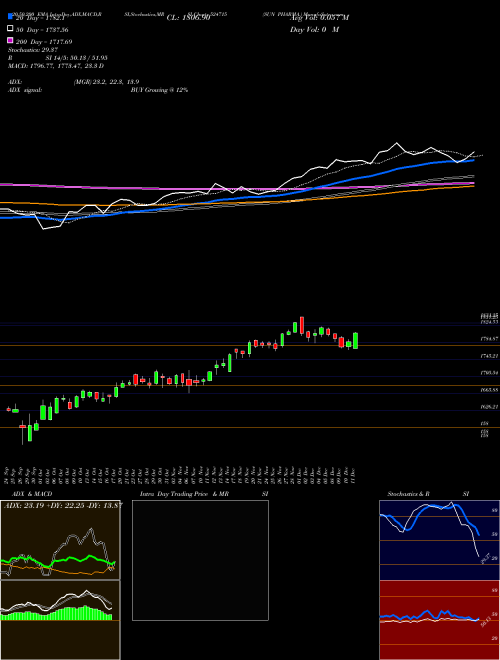Click the 'Stochastics & R' panel title
This screenshot has height=660, width=500.
click(x=409, y=494)
